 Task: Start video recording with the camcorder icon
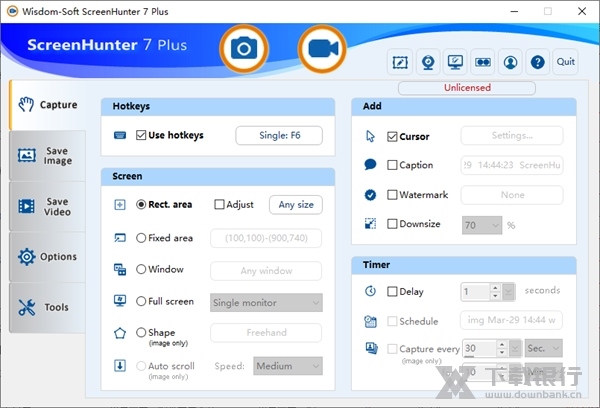coord(322,48)
